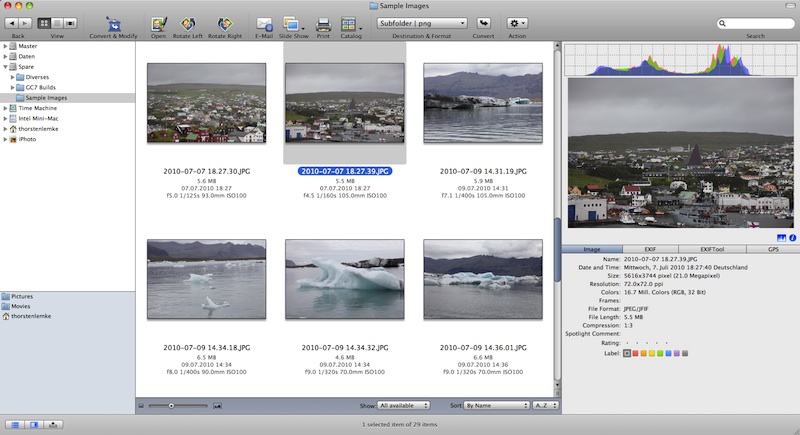Toggle the list view button in bottom bar

point(15,425)
